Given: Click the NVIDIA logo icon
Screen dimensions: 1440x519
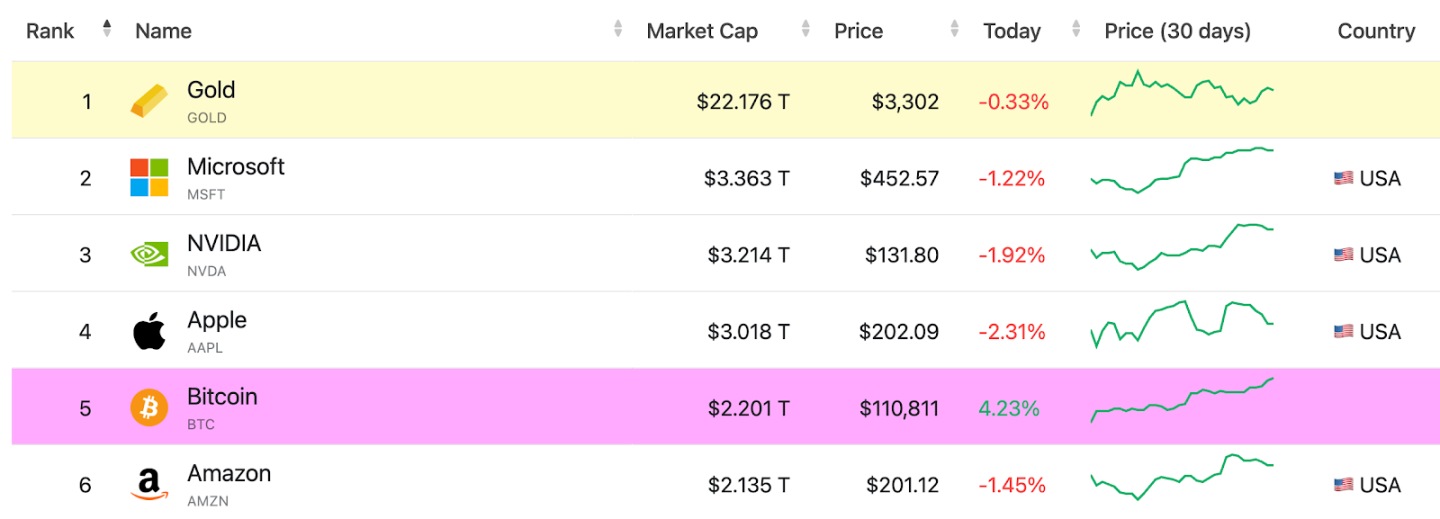Looking at the screenshot, I should pos(150,255).
